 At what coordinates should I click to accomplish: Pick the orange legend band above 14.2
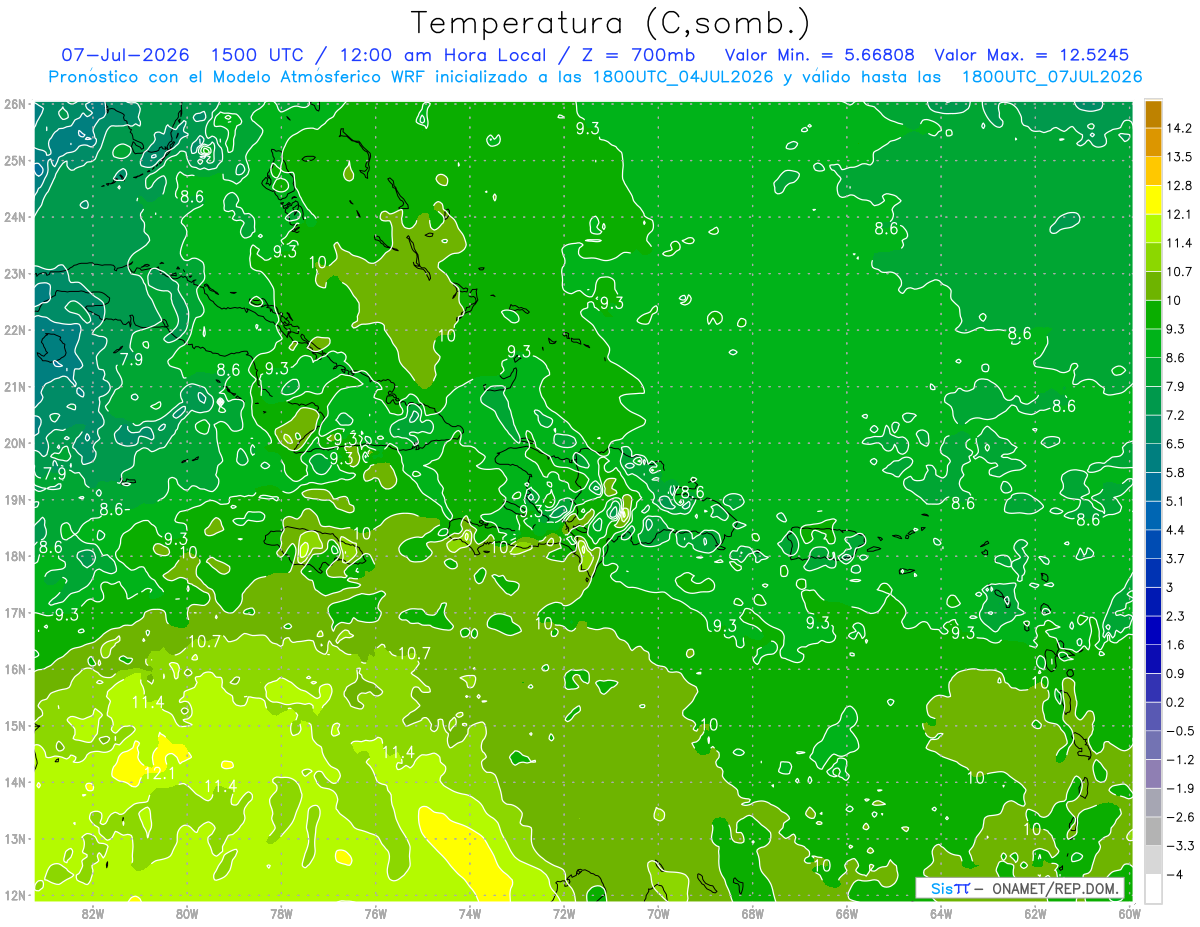(x=1153, y=114)
